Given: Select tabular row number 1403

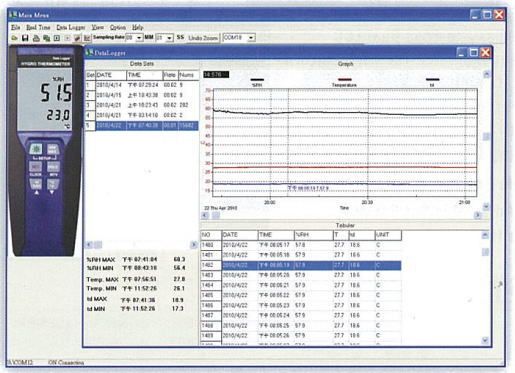Looking at the screenshot, I should click(301, 275).
